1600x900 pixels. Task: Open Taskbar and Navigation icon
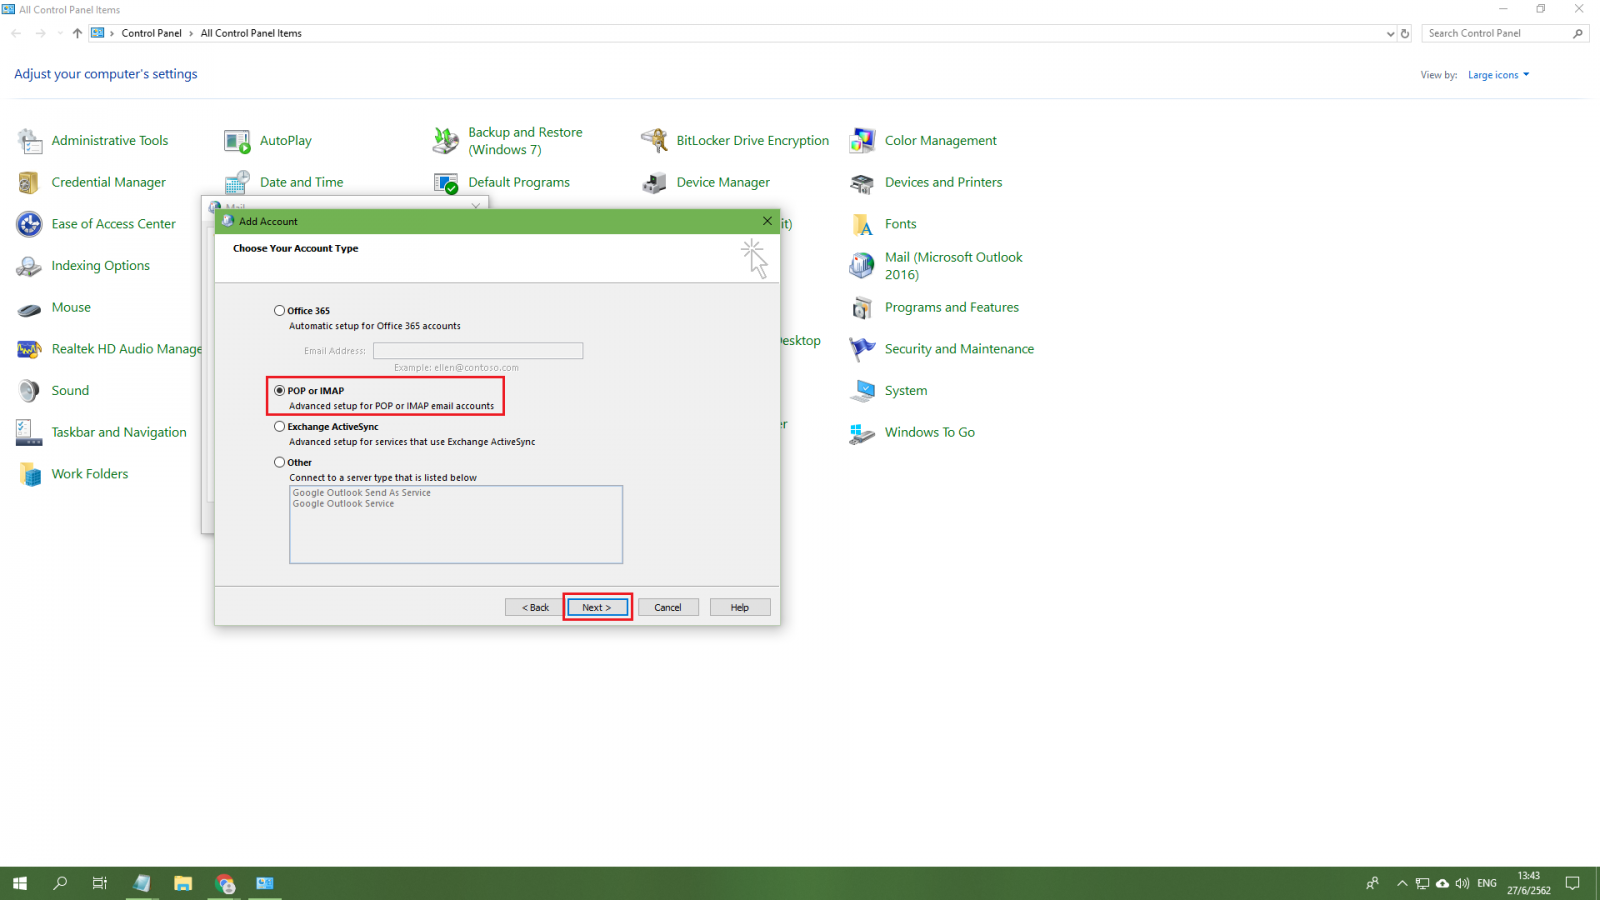point(29,433)
